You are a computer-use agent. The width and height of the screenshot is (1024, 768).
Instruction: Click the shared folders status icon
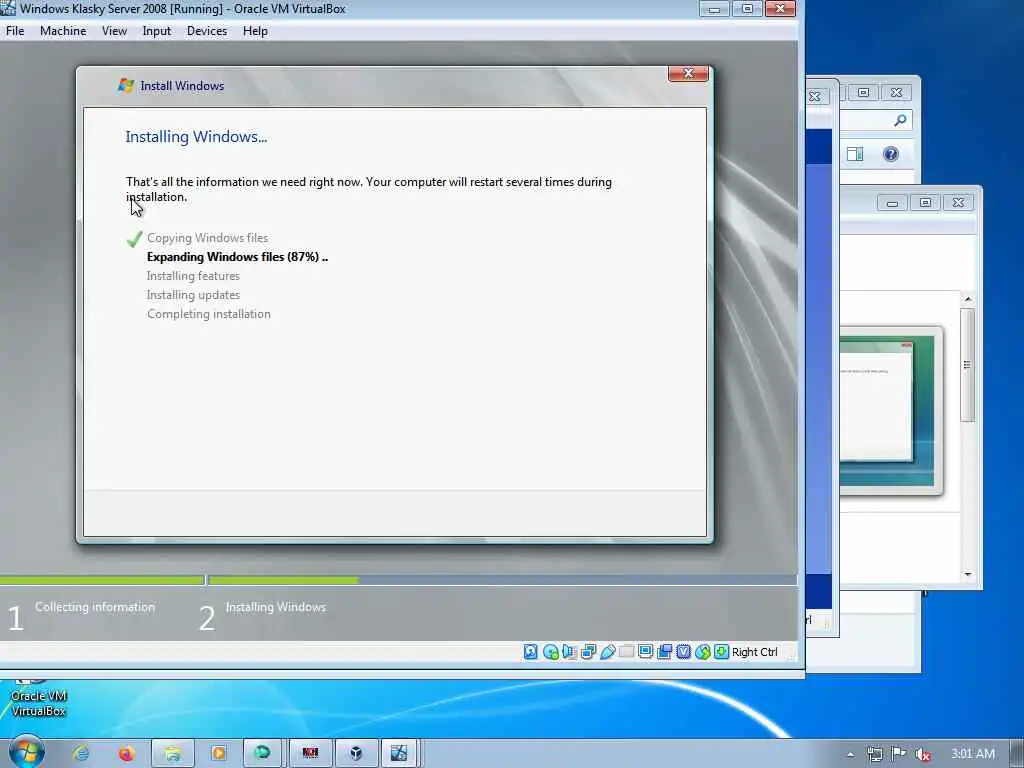626,652
